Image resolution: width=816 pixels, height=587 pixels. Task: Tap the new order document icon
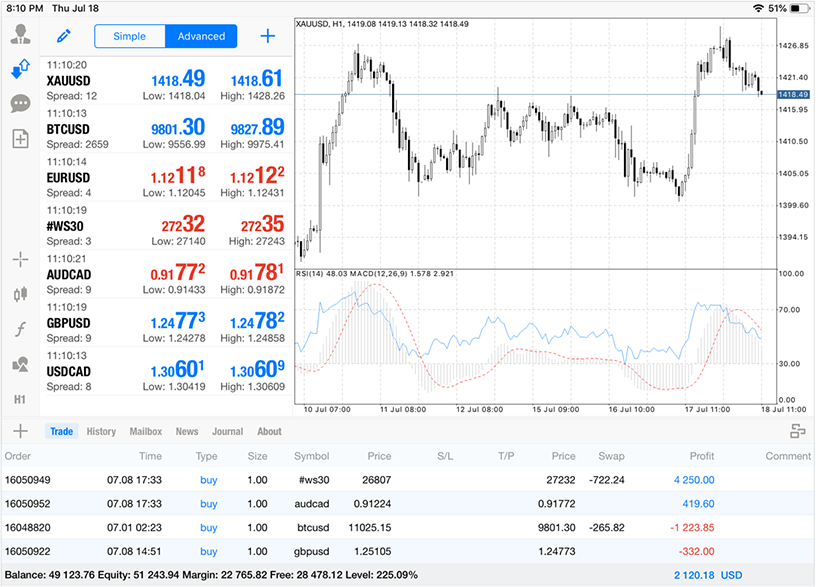[20, 139]
